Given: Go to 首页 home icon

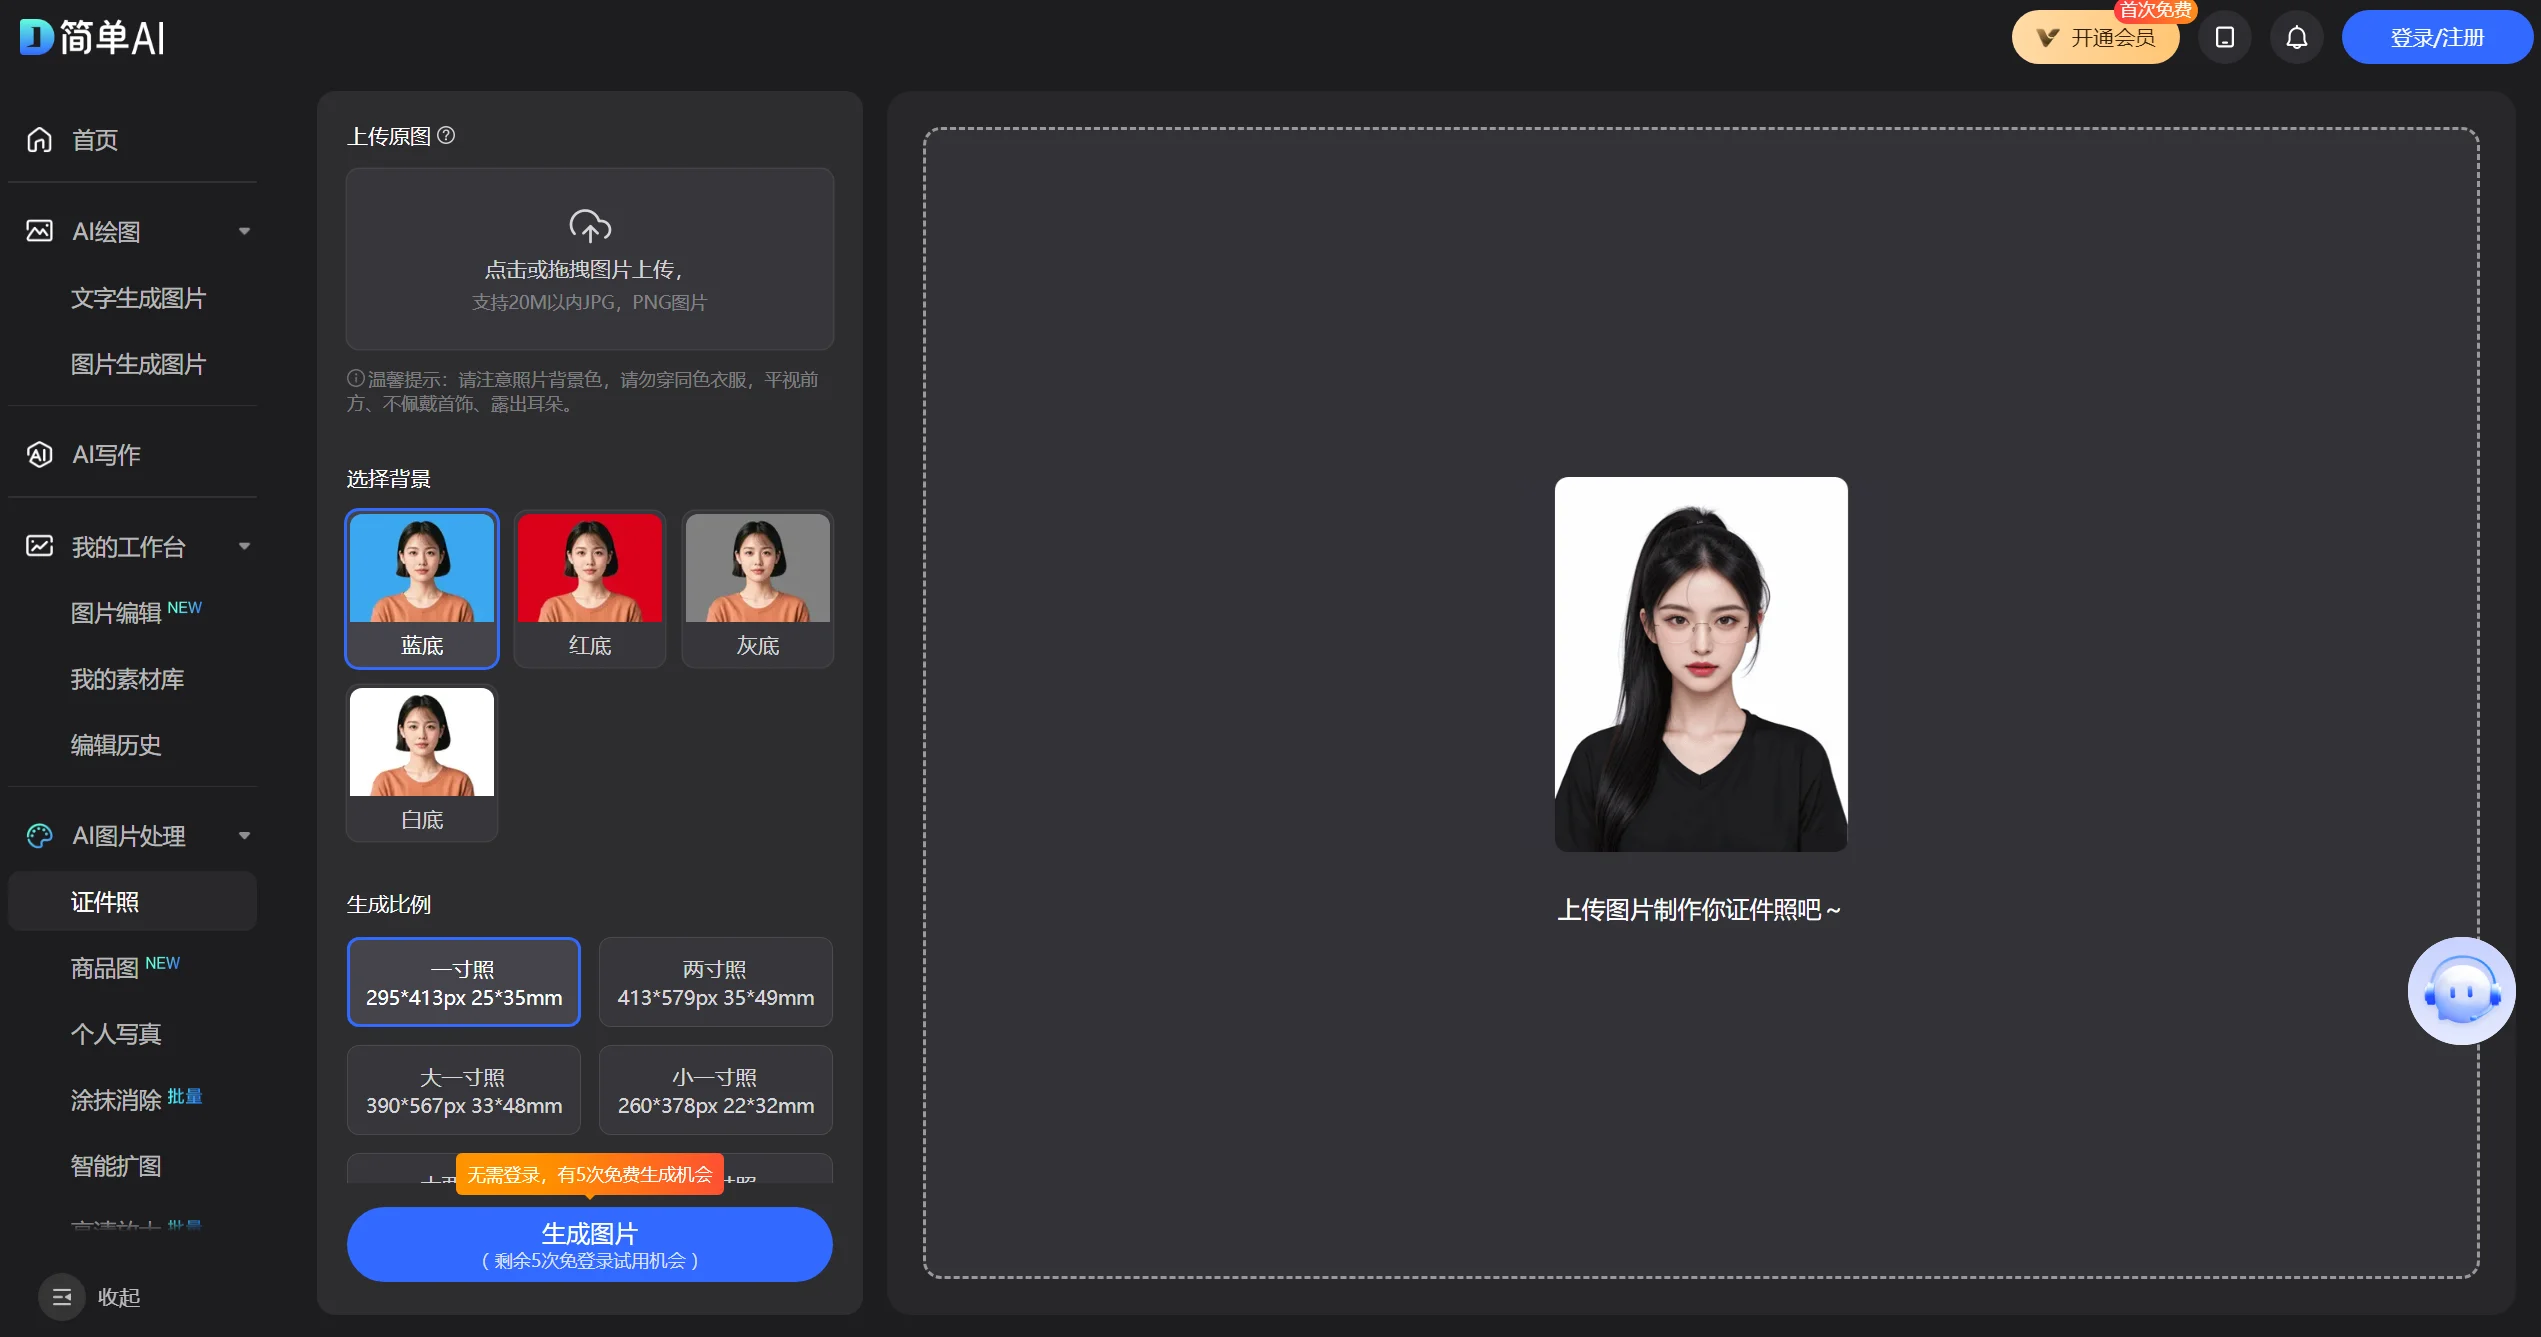Looking at the screenshot, I should click(39, 140).
